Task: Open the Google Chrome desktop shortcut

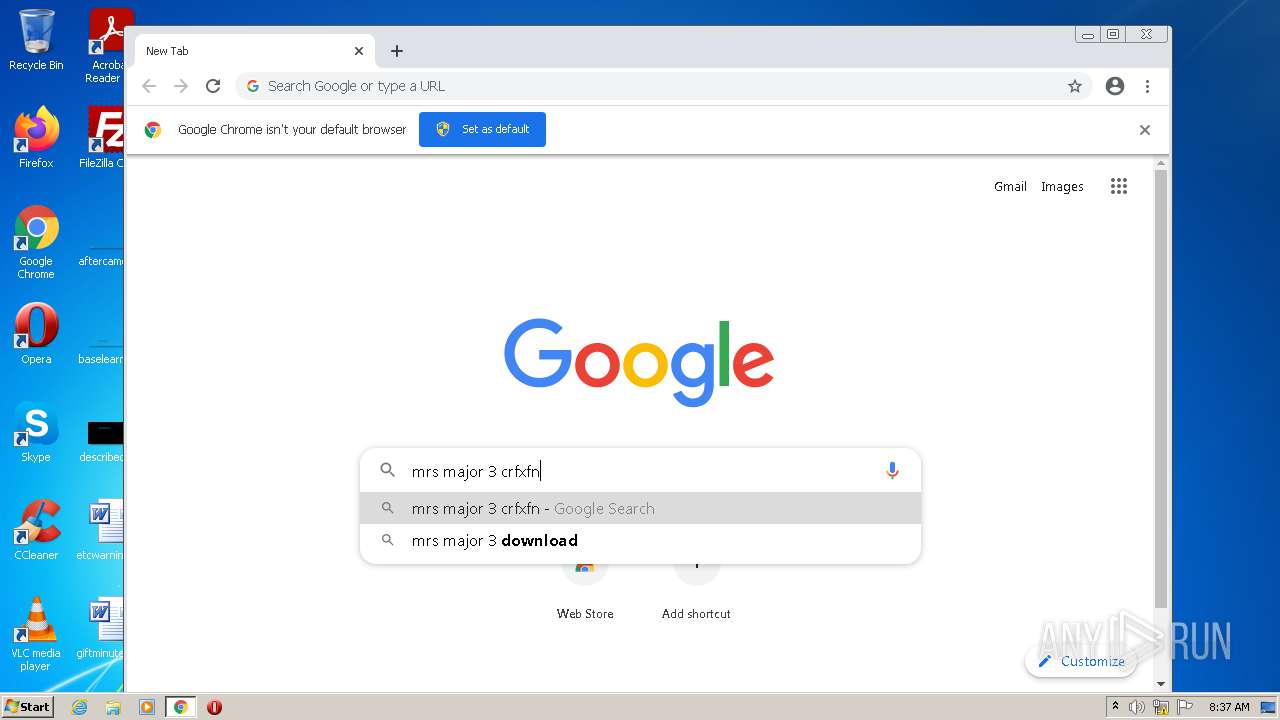Action: [36, 242]
